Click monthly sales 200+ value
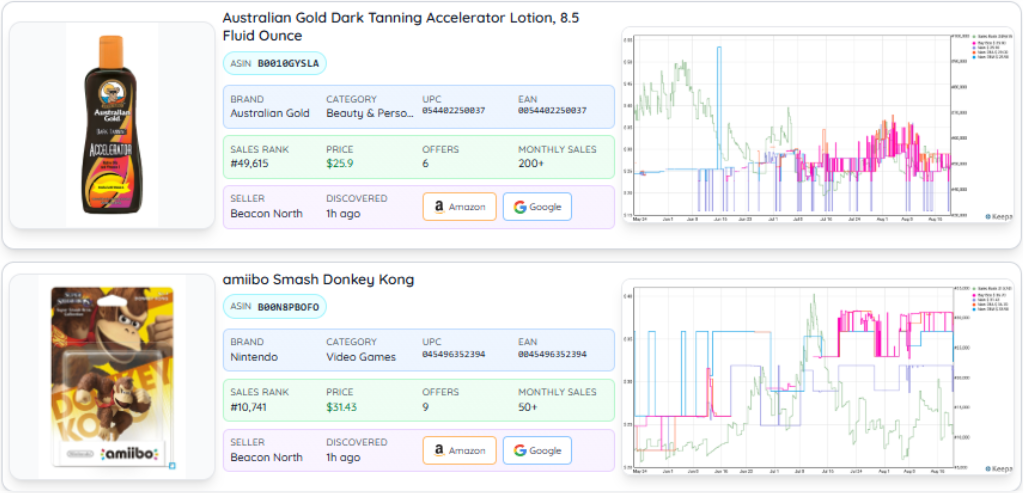 tap(530, 163)
